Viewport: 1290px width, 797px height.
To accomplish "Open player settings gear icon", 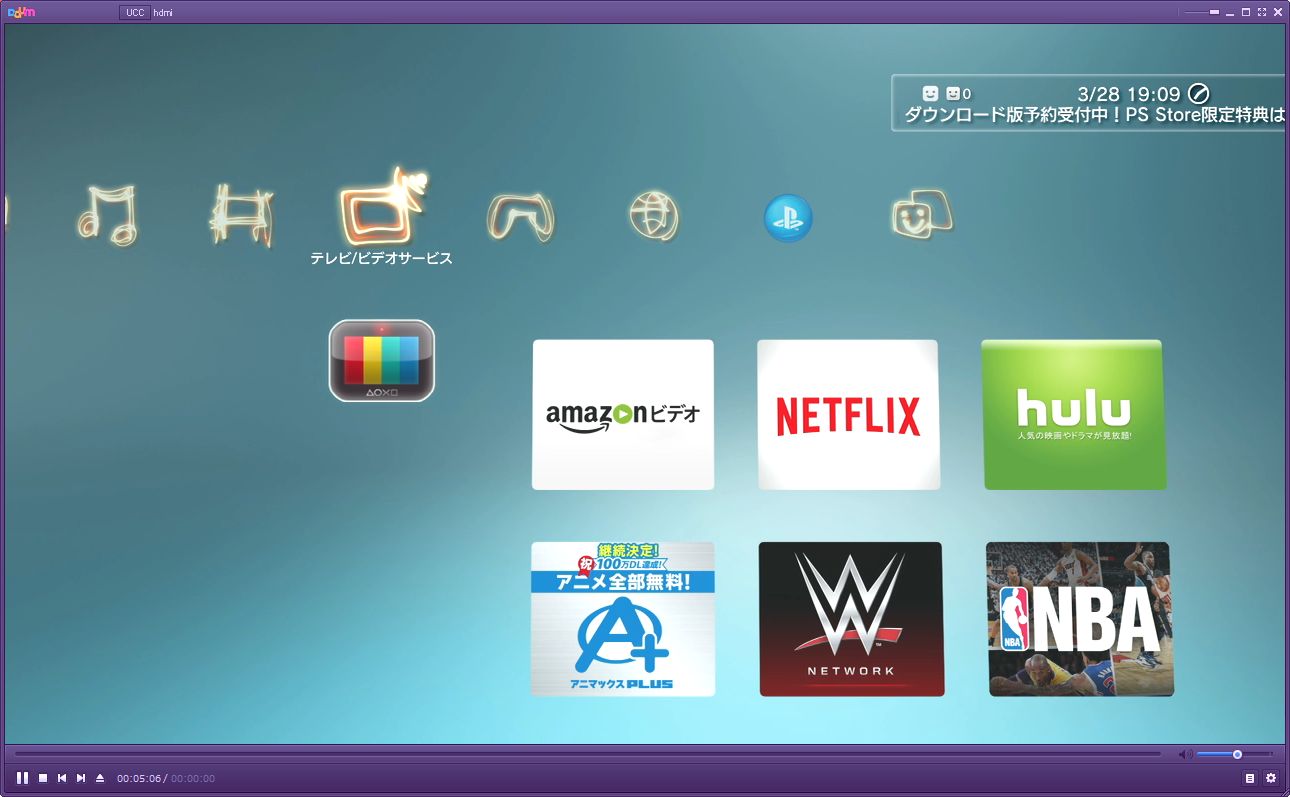I will (x=1271, y=778).
